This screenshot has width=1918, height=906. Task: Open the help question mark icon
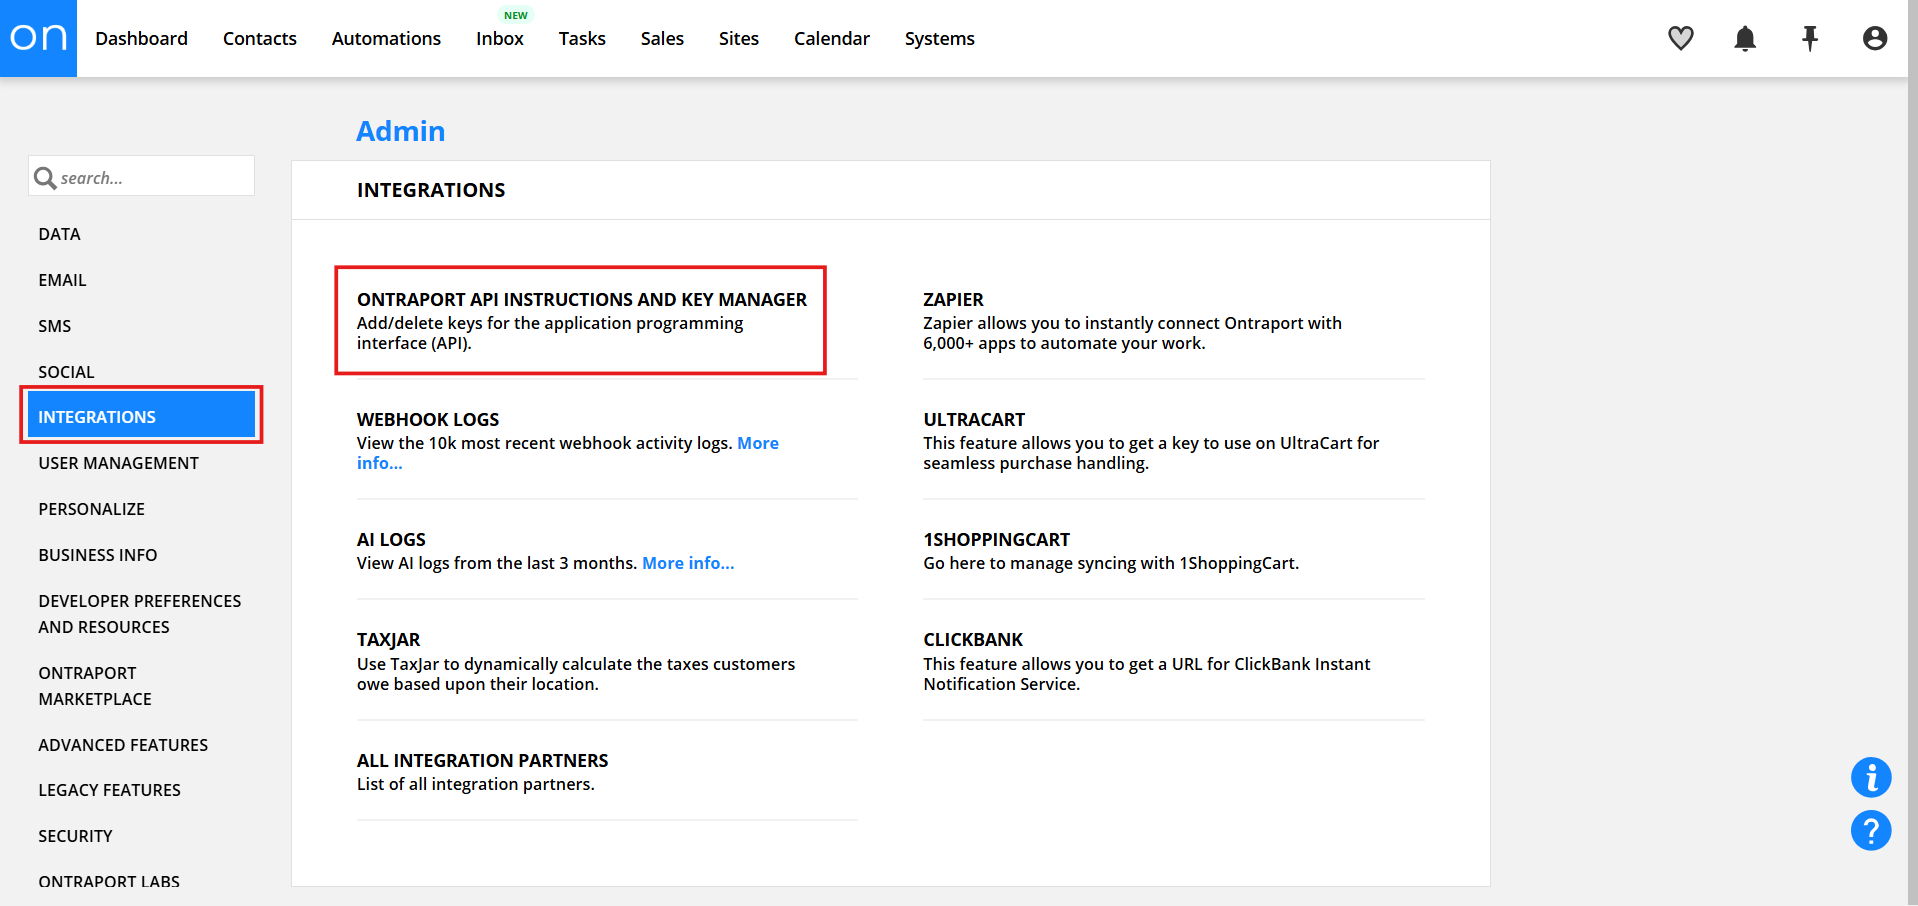[1871, 830]
